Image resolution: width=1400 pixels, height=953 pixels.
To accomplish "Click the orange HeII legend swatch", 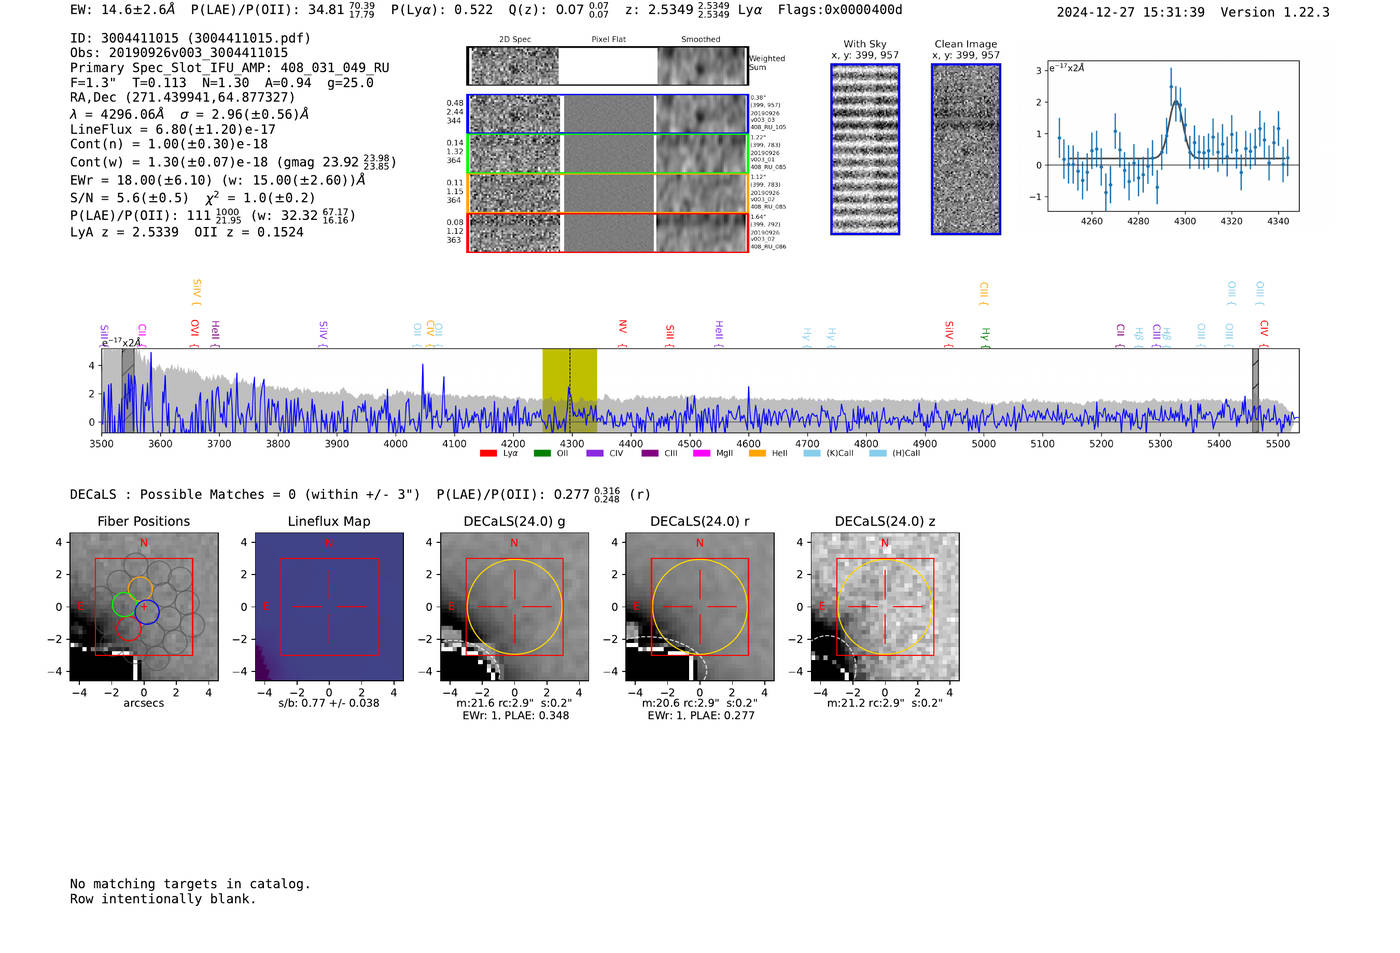I will pyautogui.click(x=757, y=454).
